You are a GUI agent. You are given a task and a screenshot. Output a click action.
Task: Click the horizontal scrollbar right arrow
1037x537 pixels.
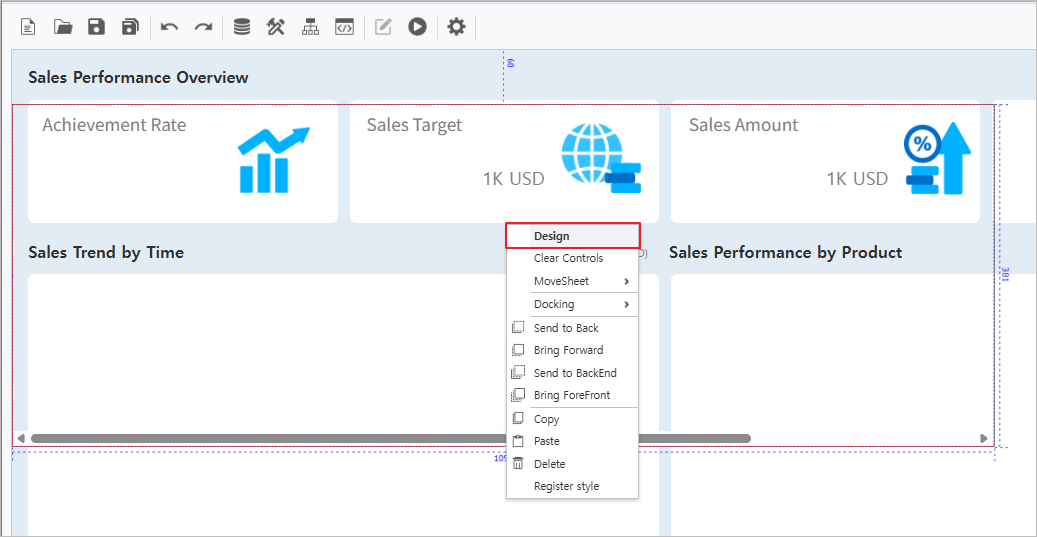point(984,438)
